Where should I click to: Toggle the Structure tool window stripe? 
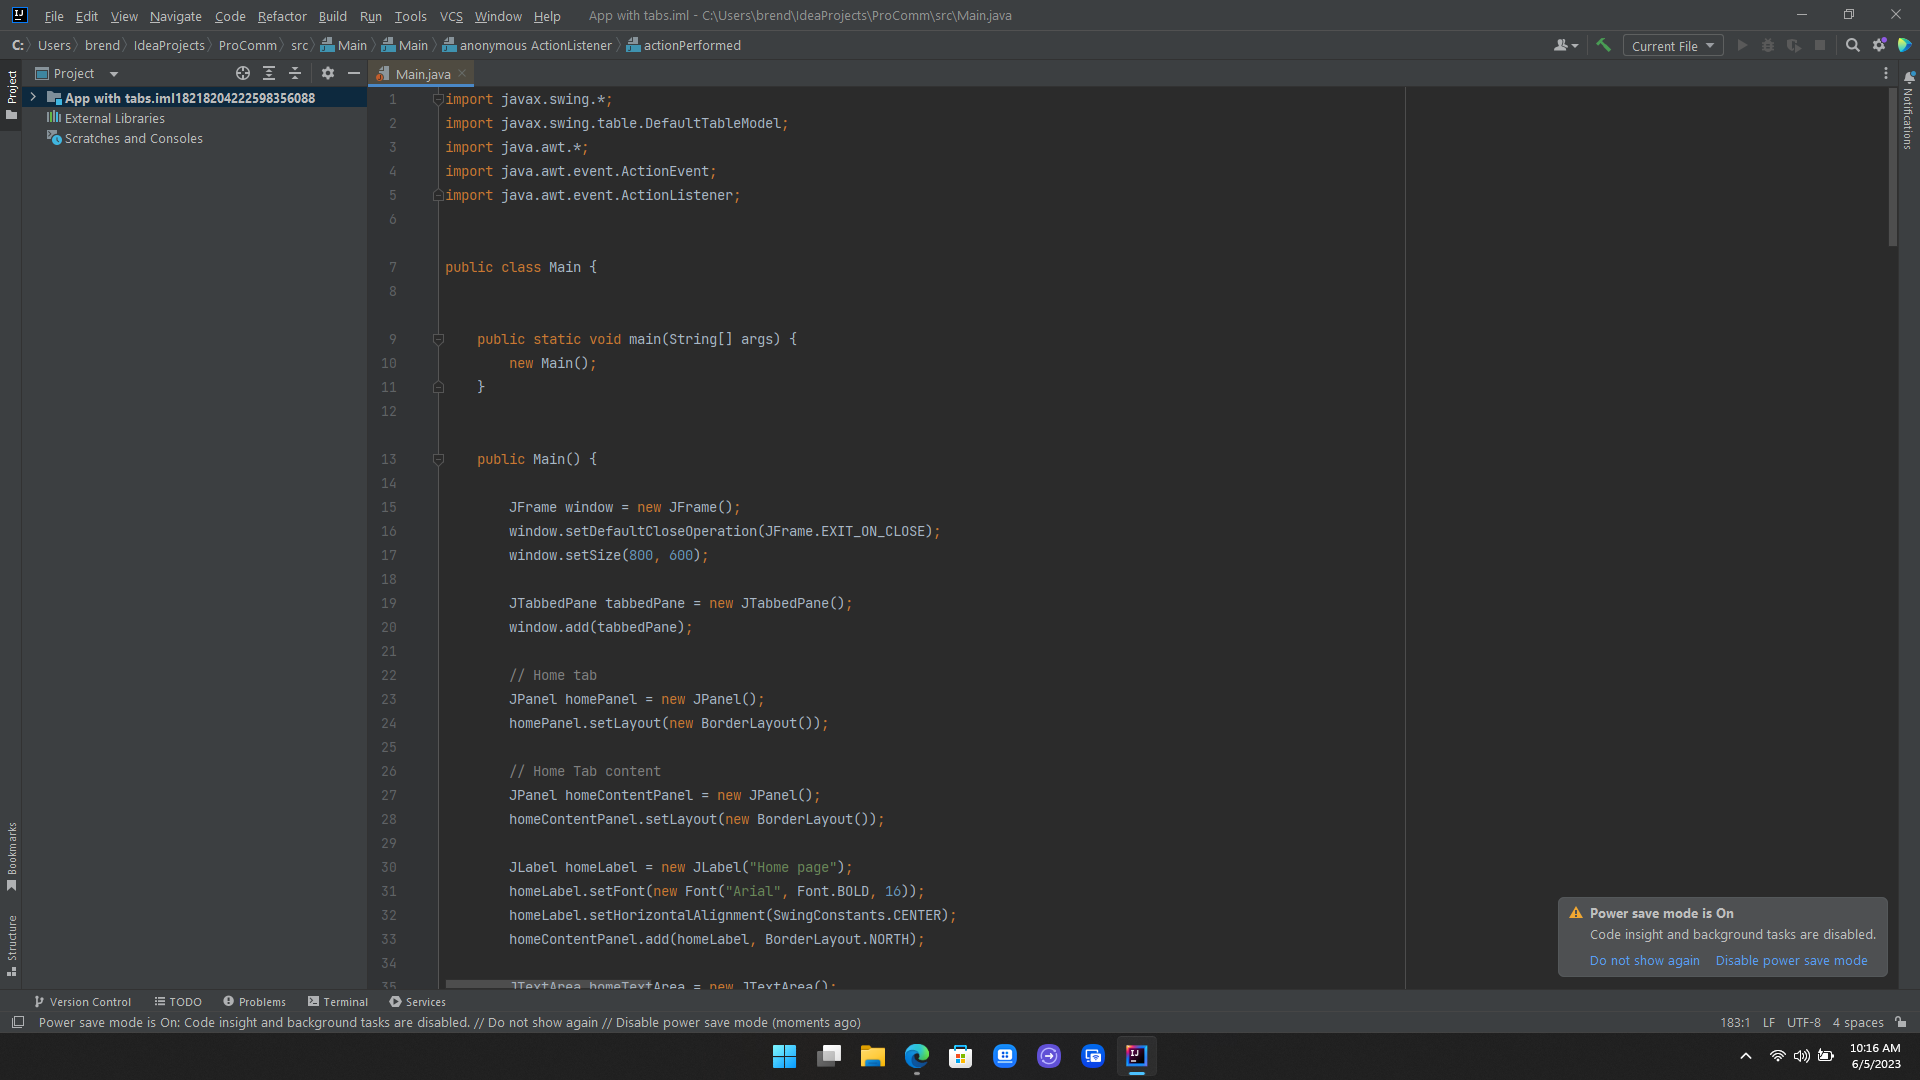coord(12,944)
